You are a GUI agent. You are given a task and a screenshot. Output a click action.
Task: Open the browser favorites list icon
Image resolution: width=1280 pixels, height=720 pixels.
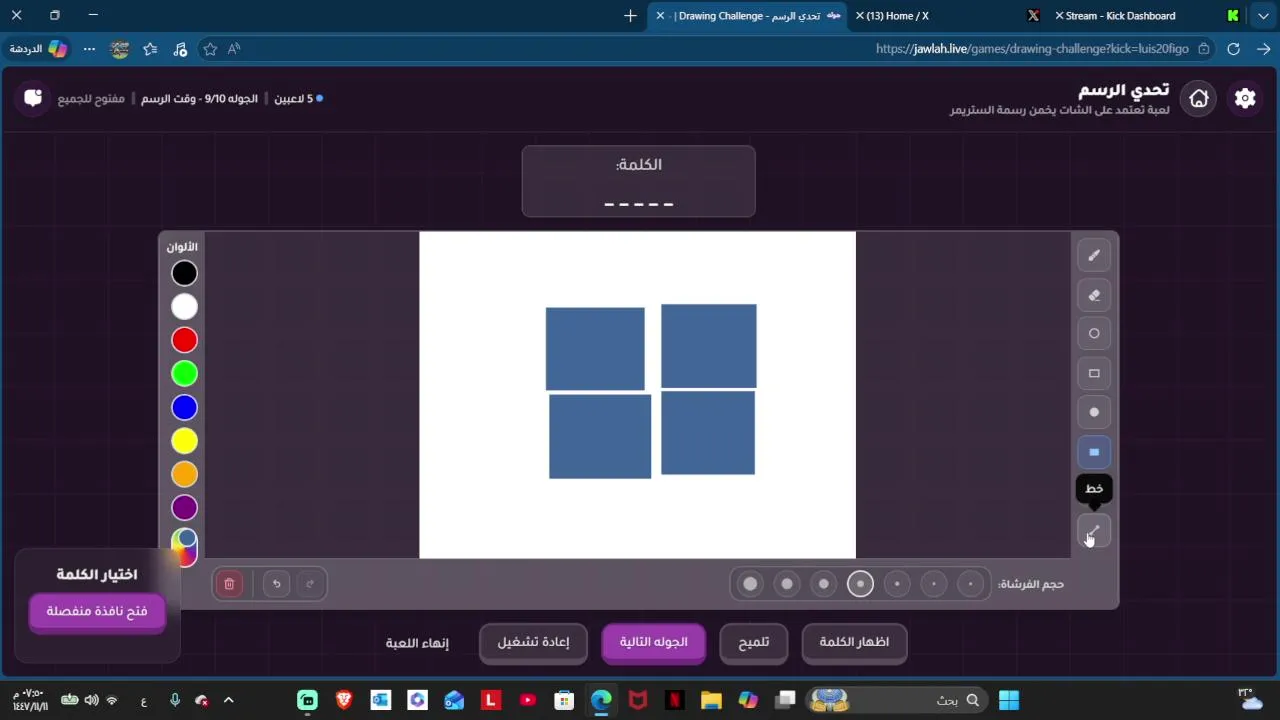click(x=150, y=49)
